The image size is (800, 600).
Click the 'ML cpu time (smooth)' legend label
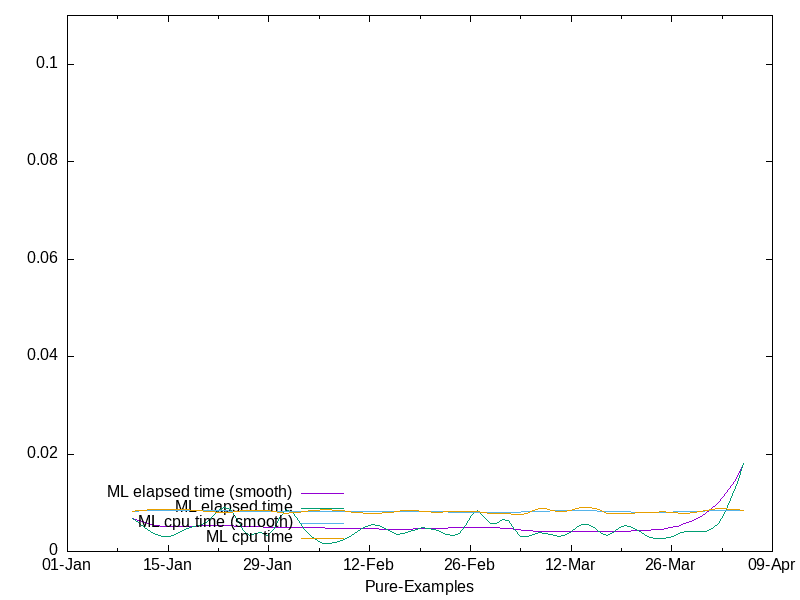[x=215, y=522]
